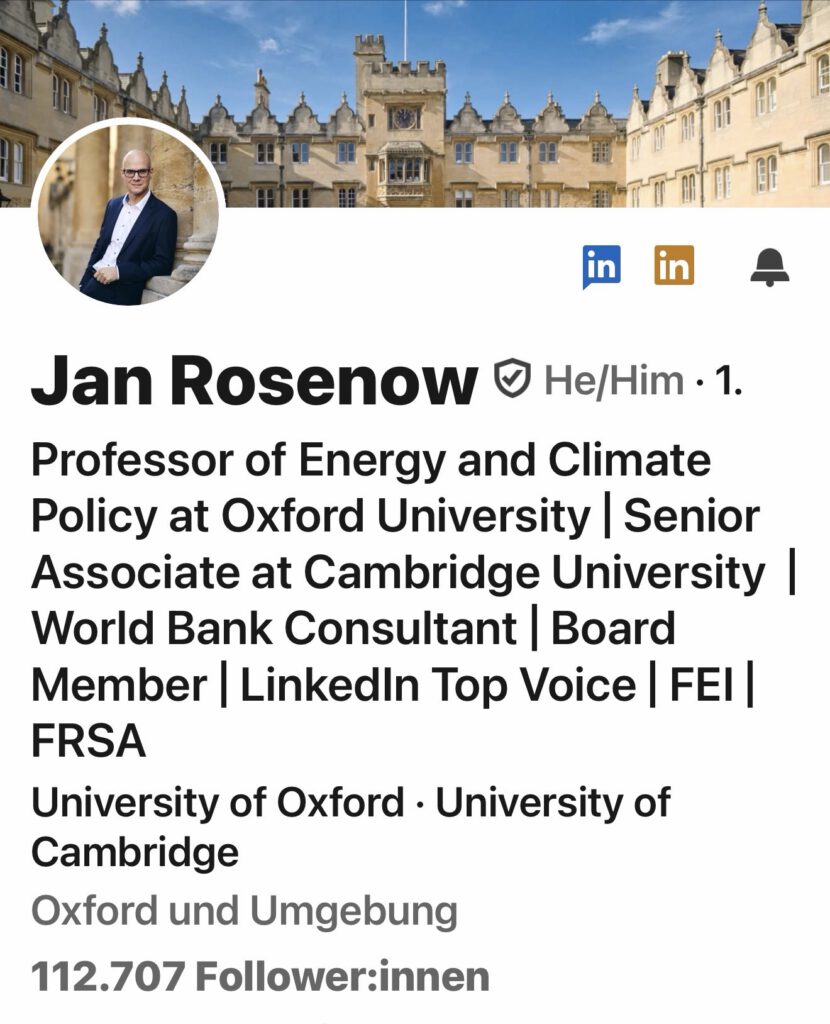Image resolution: width=830 pixels, height=1024 pixels.
Task: Click the profile name "Jan Rosenow"
Action: [x=254, y=381]
